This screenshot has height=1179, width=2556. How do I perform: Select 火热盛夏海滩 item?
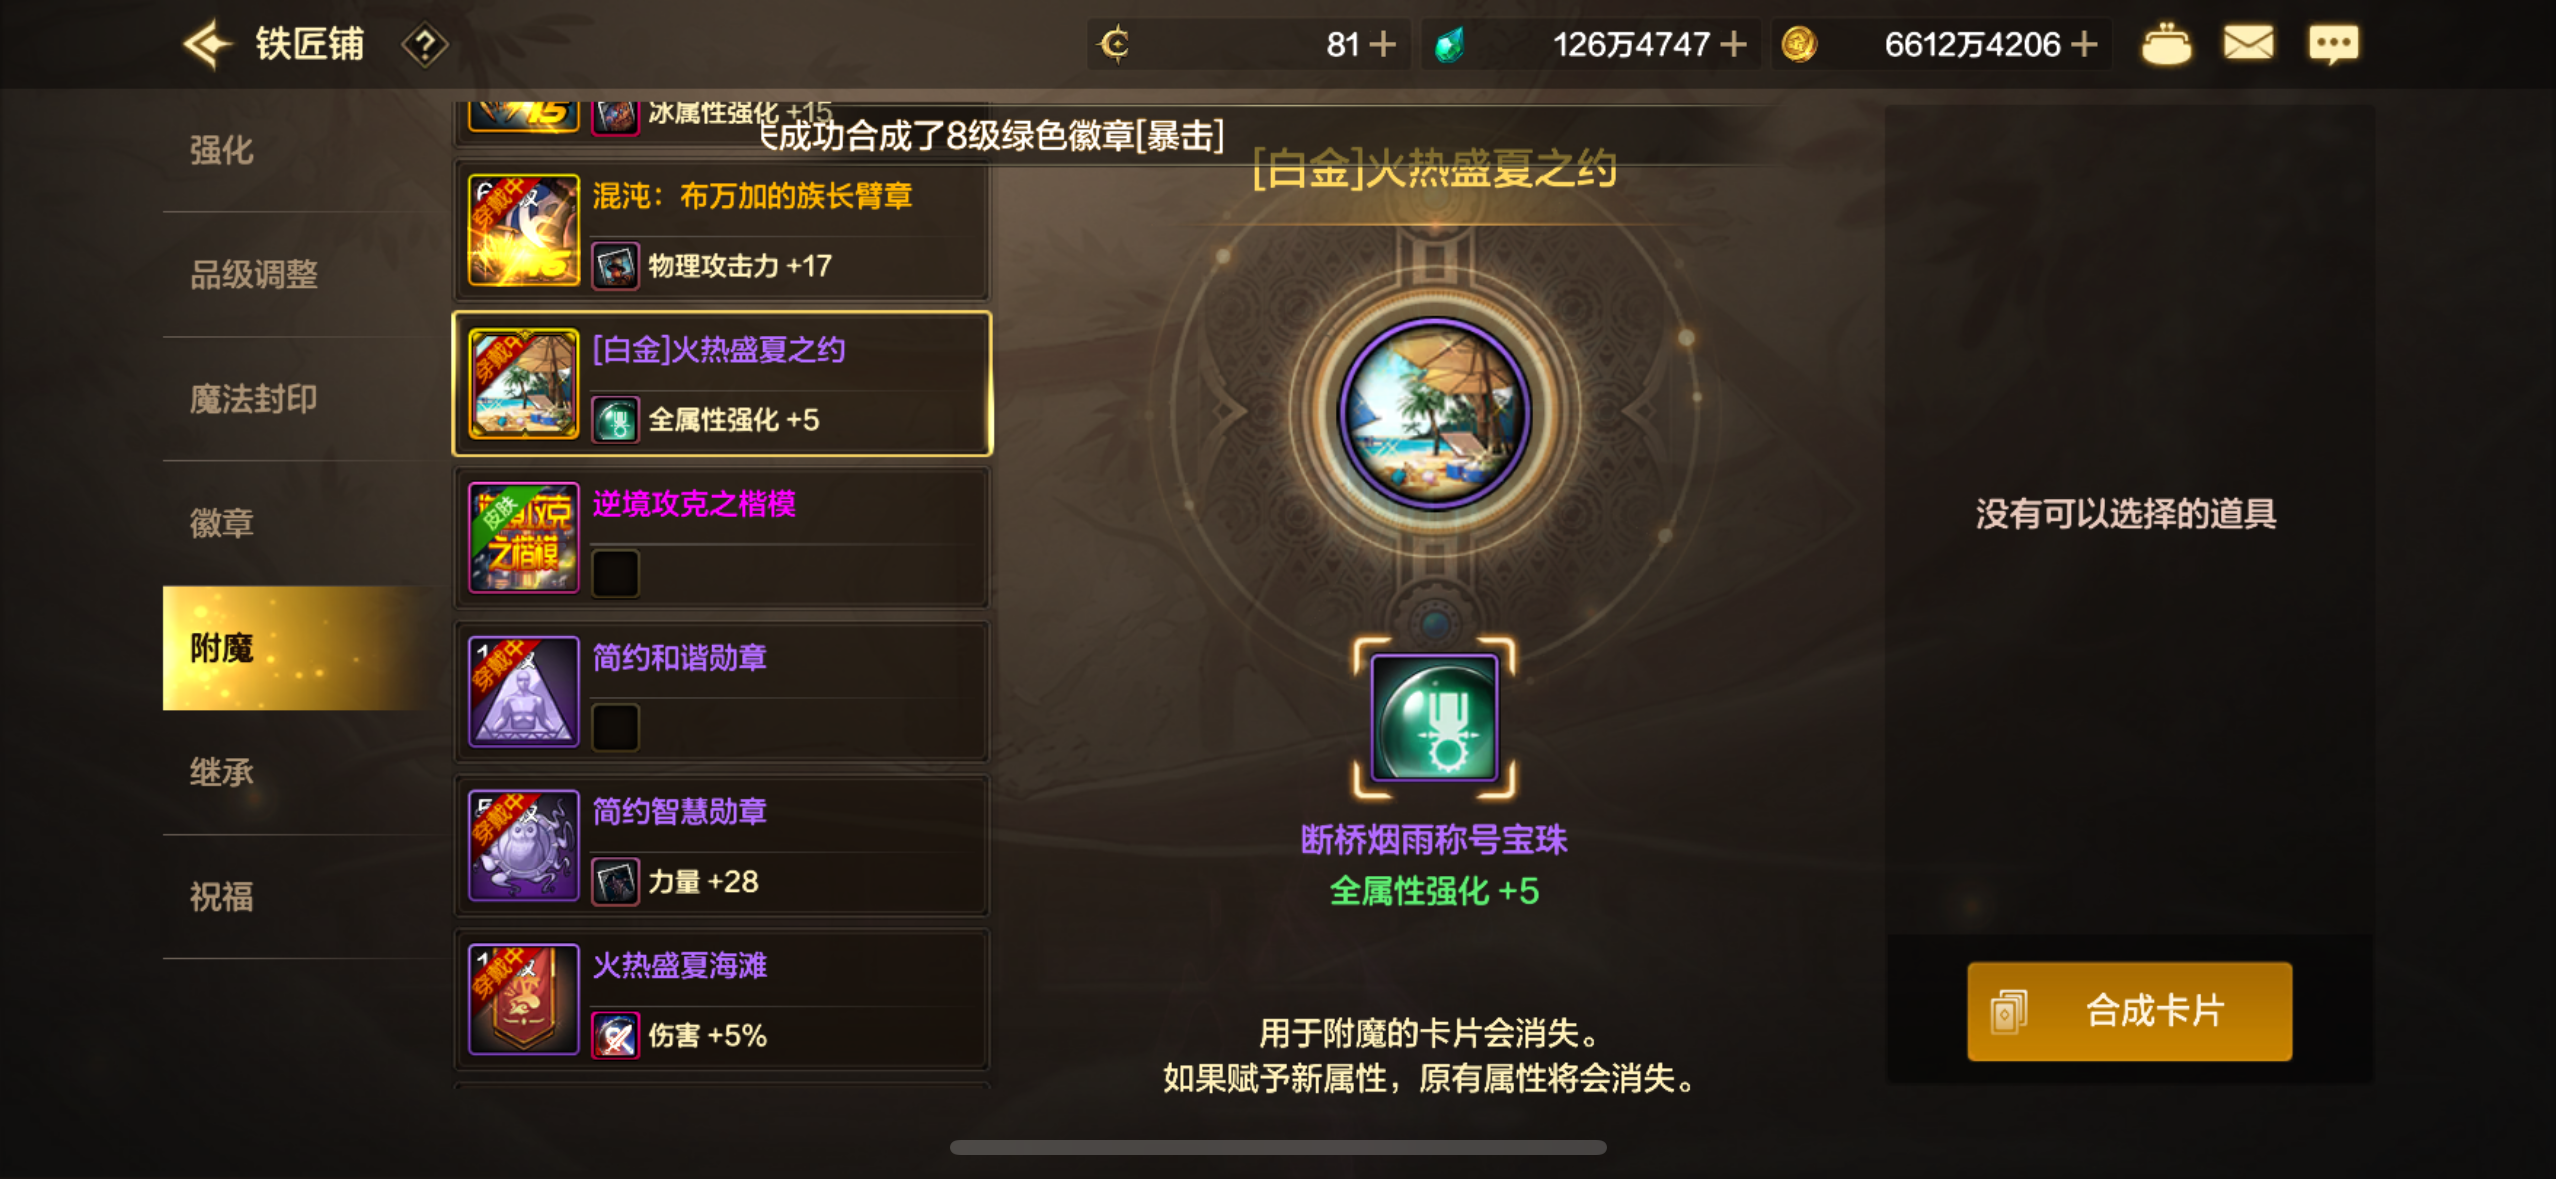(x=722, y=999)
